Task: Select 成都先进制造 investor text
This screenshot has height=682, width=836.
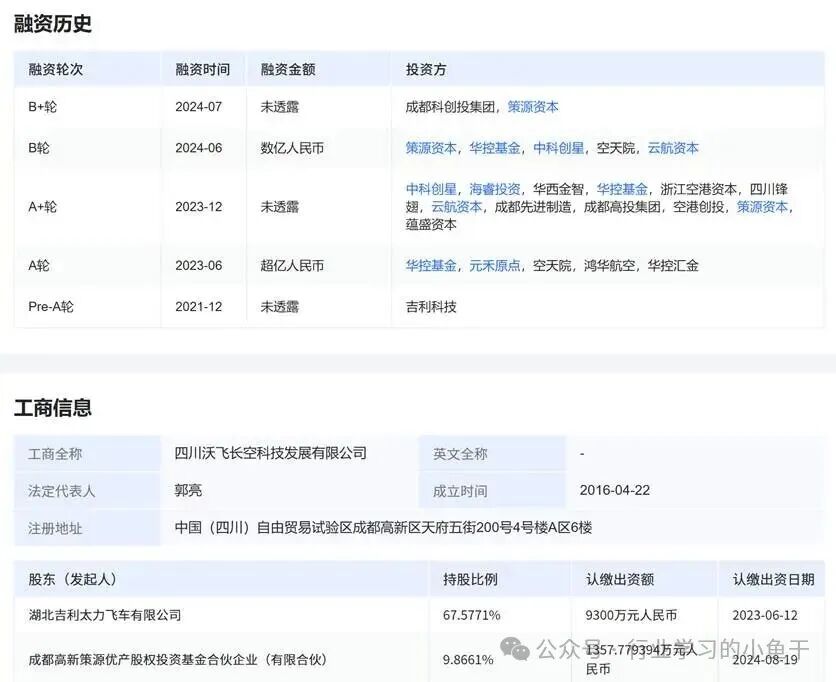Action: [533, 206]
